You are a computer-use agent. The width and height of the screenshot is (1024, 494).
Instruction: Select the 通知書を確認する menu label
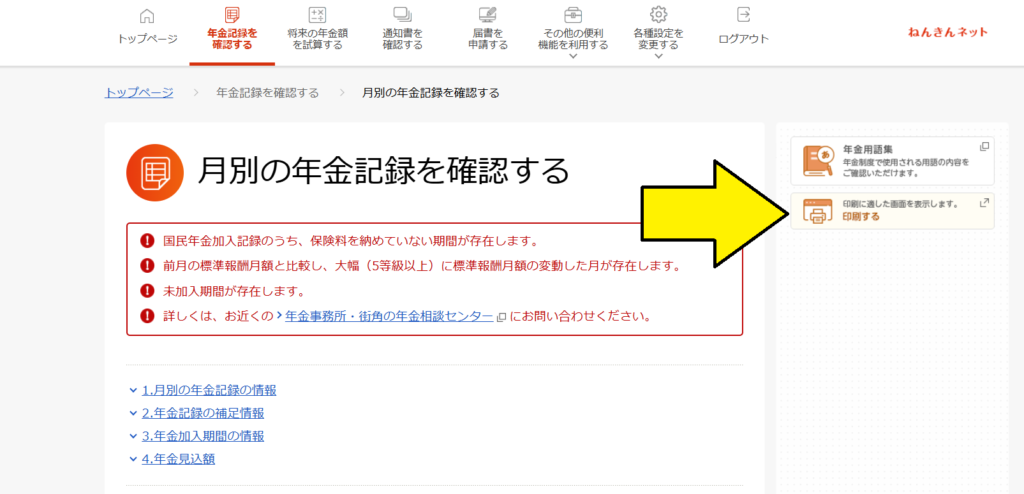click(x=402, y=39)
